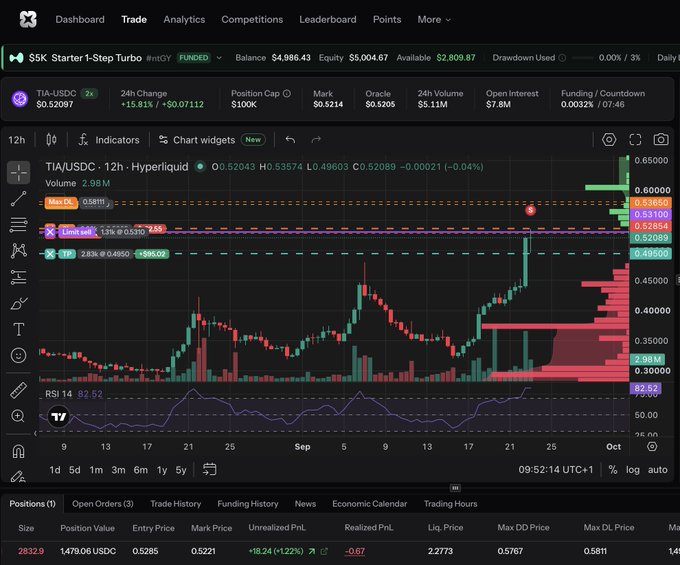
Task: Open the Points page
Action: [x=387, y=20]
